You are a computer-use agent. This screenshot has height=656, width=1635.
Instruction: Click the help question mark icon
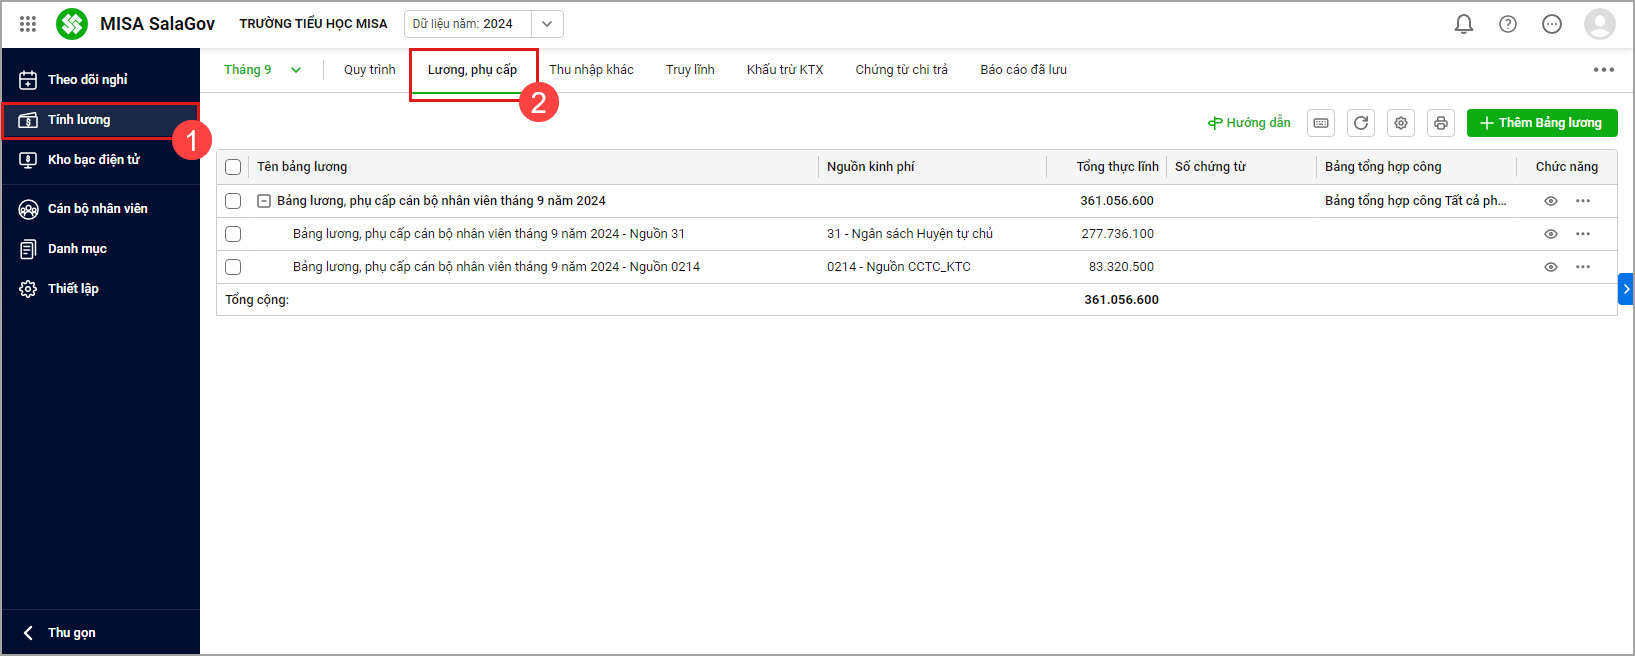[1507, 24]
